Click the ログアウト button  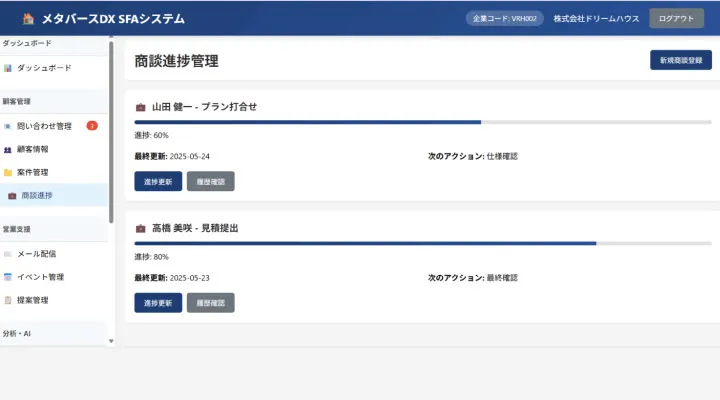[676, 18]
